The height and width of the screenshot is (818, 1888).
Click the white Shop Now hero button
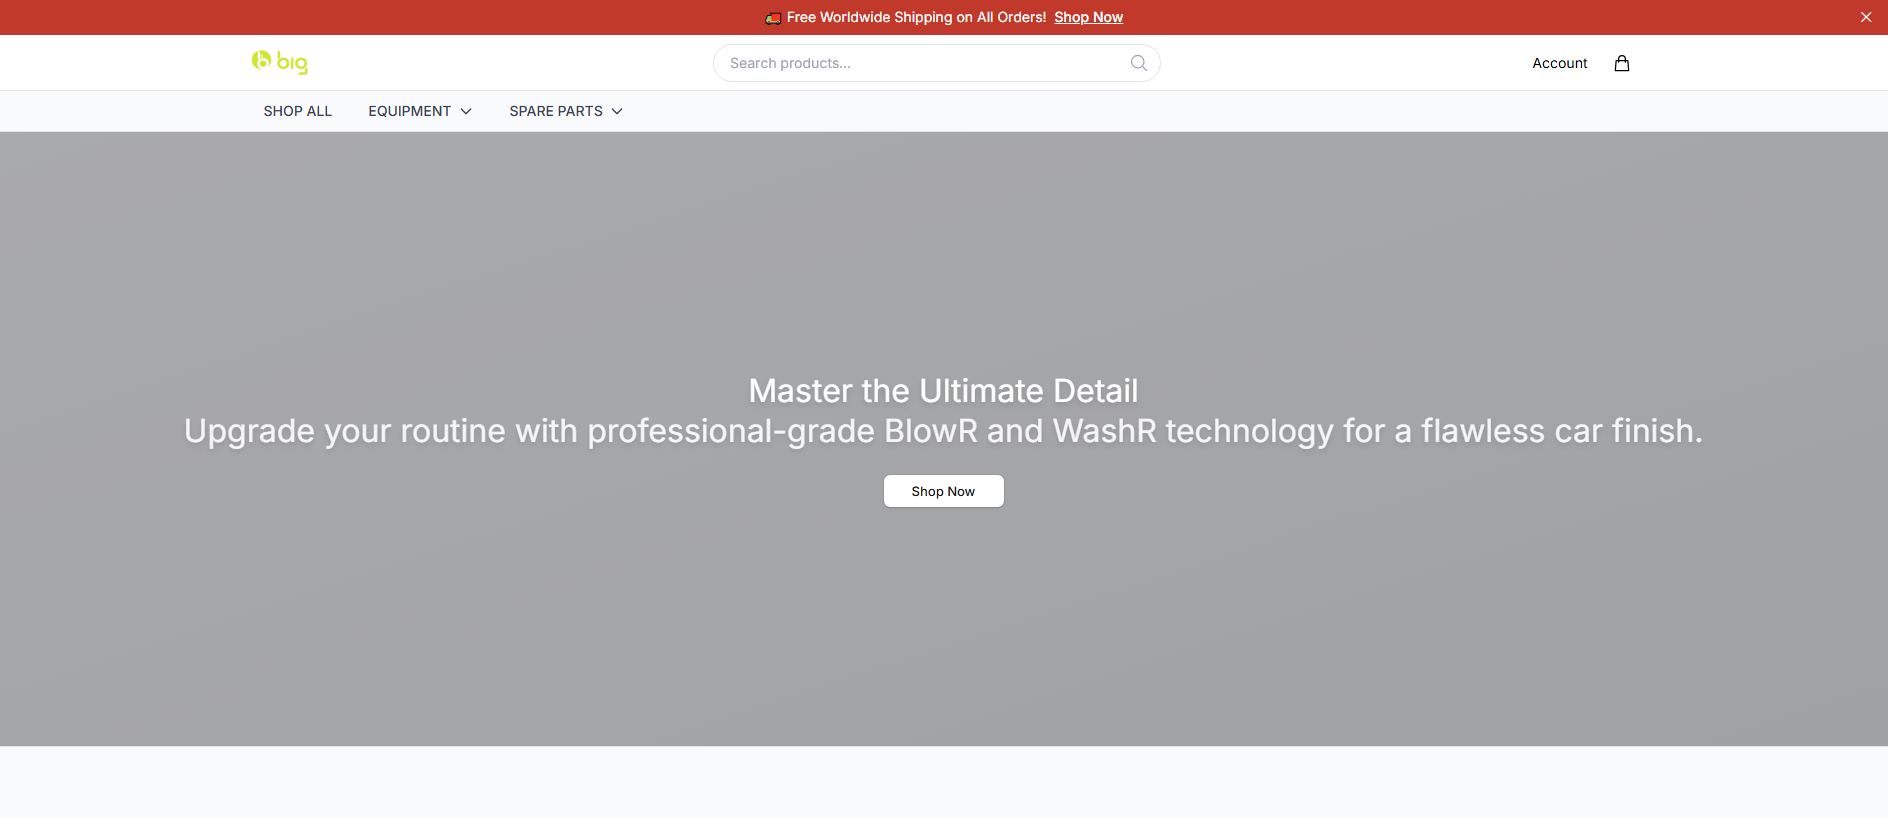point(943,491)
